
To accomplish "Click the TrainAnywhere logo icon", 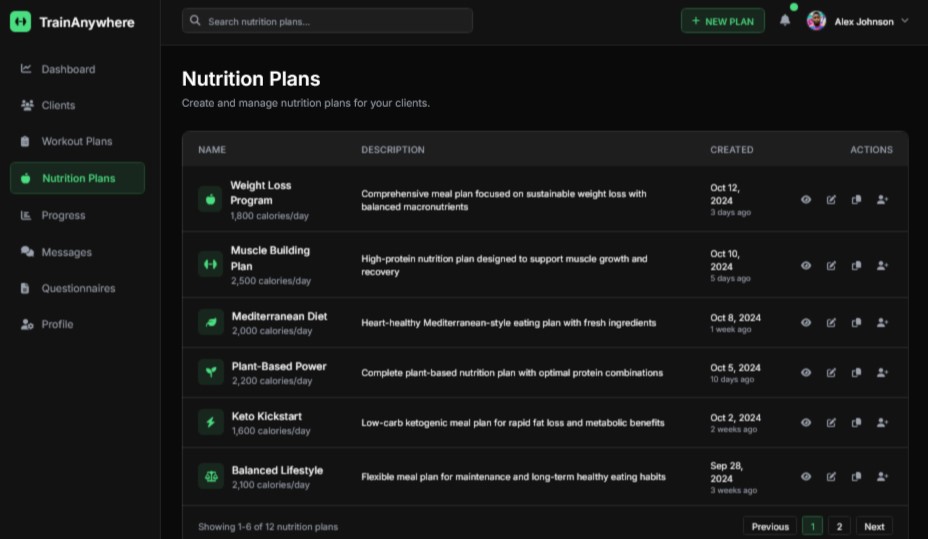I will [21, 22].
